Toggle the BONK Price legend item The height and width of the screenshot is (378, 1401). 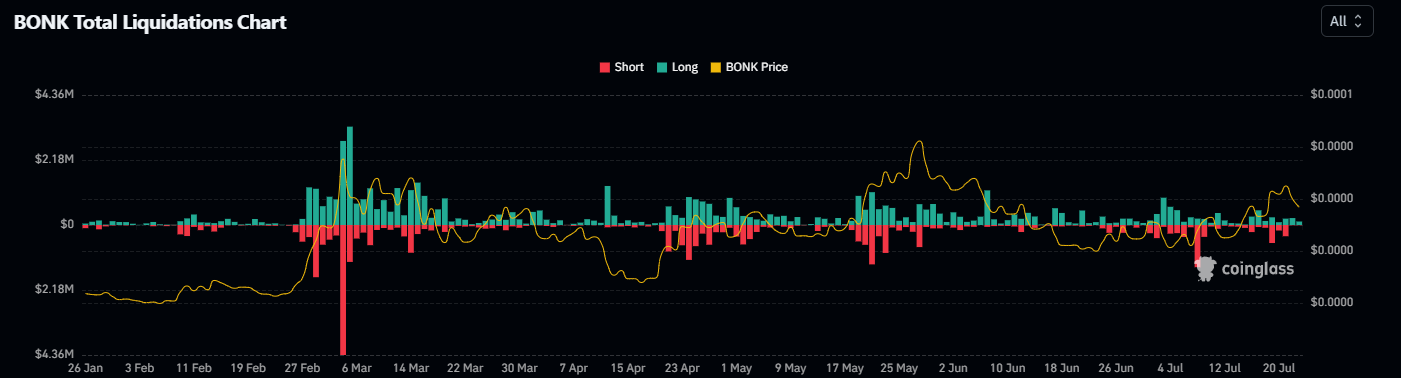point(749,67)
